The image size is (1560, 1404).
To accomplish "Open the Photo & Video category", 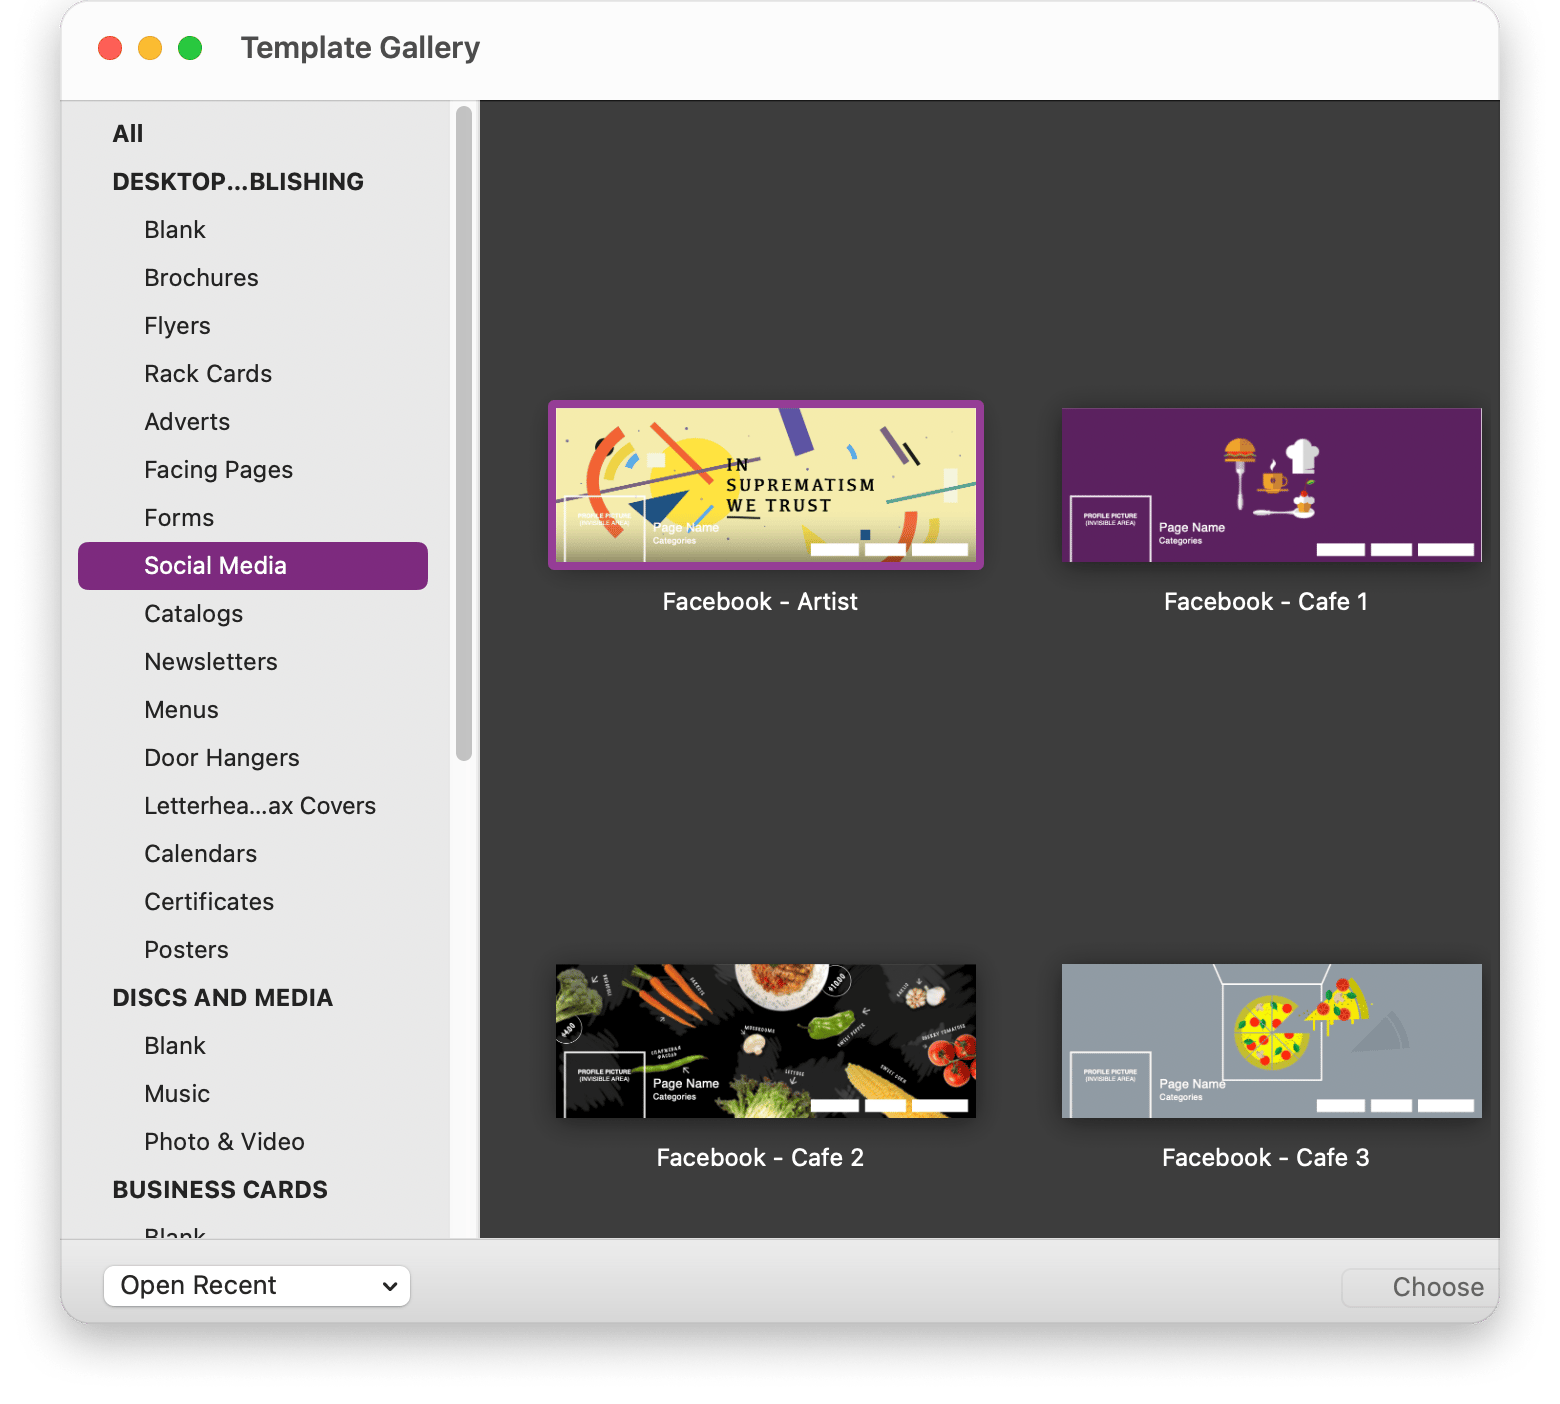I will coord(224,1142).
